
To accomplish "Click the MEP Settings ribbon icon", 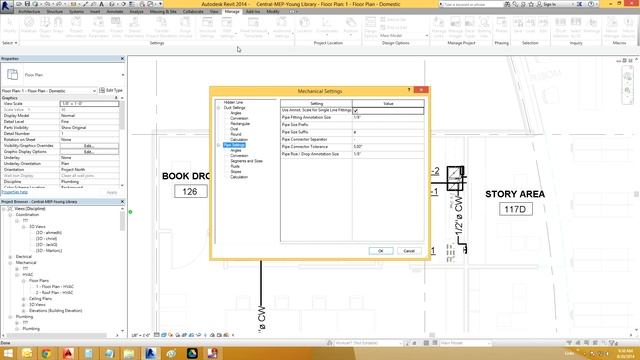I will (x=227, y=27).
